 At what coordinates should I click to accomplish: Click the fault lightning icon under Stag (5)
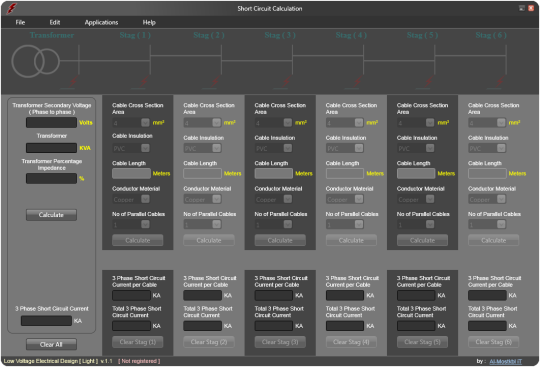[x=429, y=82]
